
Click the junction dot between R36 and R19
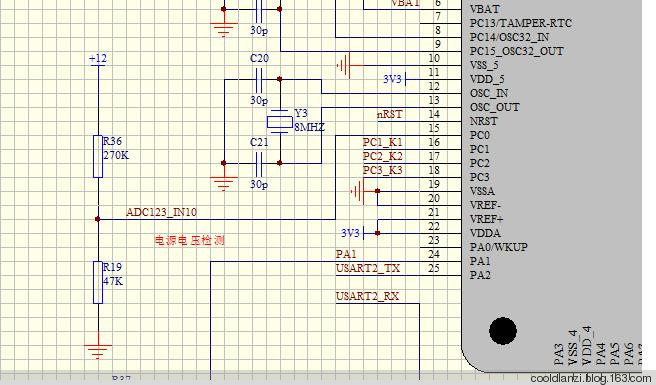click(x=98, y=219)
